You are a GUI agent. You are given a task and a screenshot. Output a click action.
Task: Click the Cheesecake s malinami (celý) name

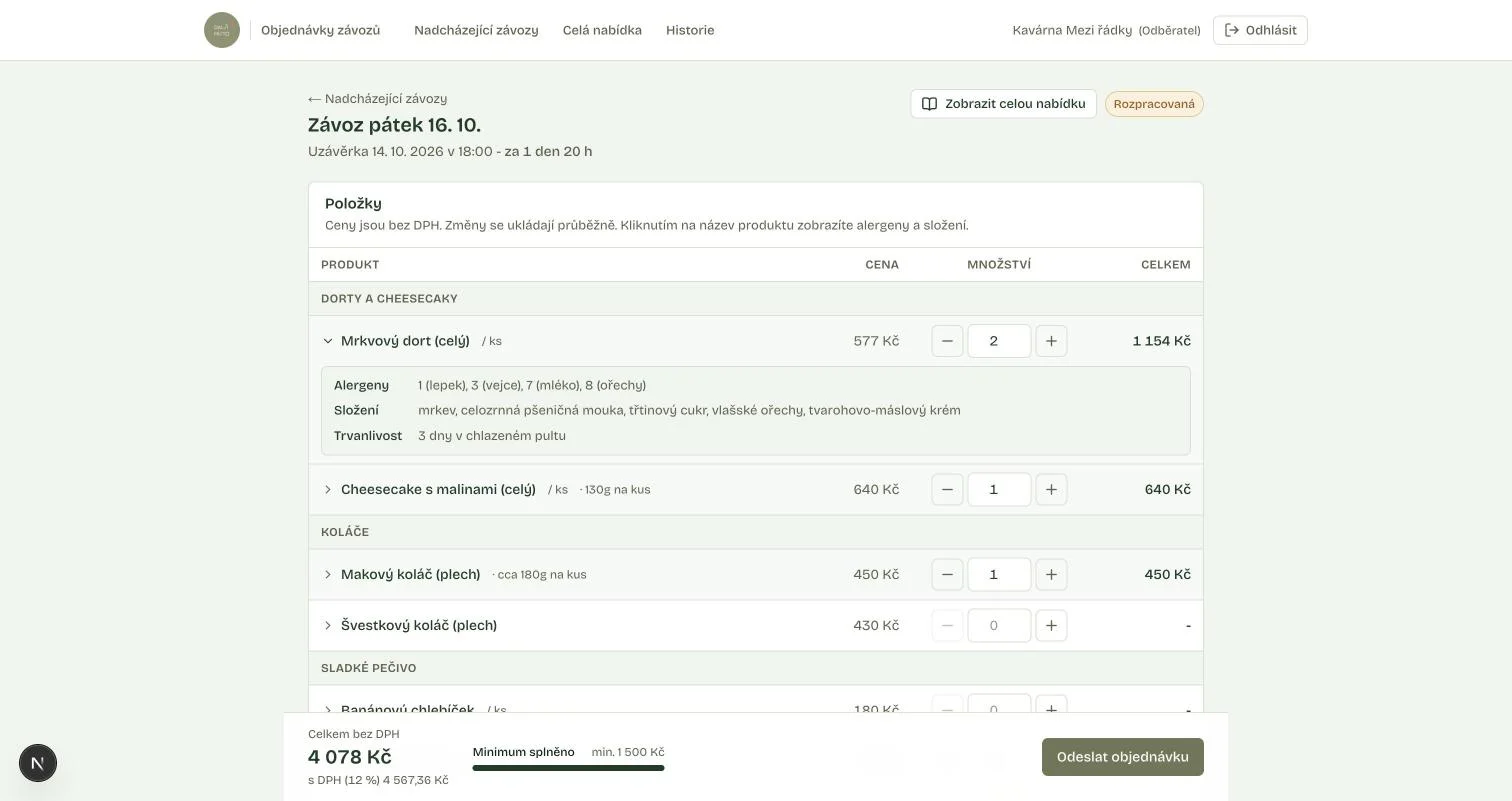(438, 489)
